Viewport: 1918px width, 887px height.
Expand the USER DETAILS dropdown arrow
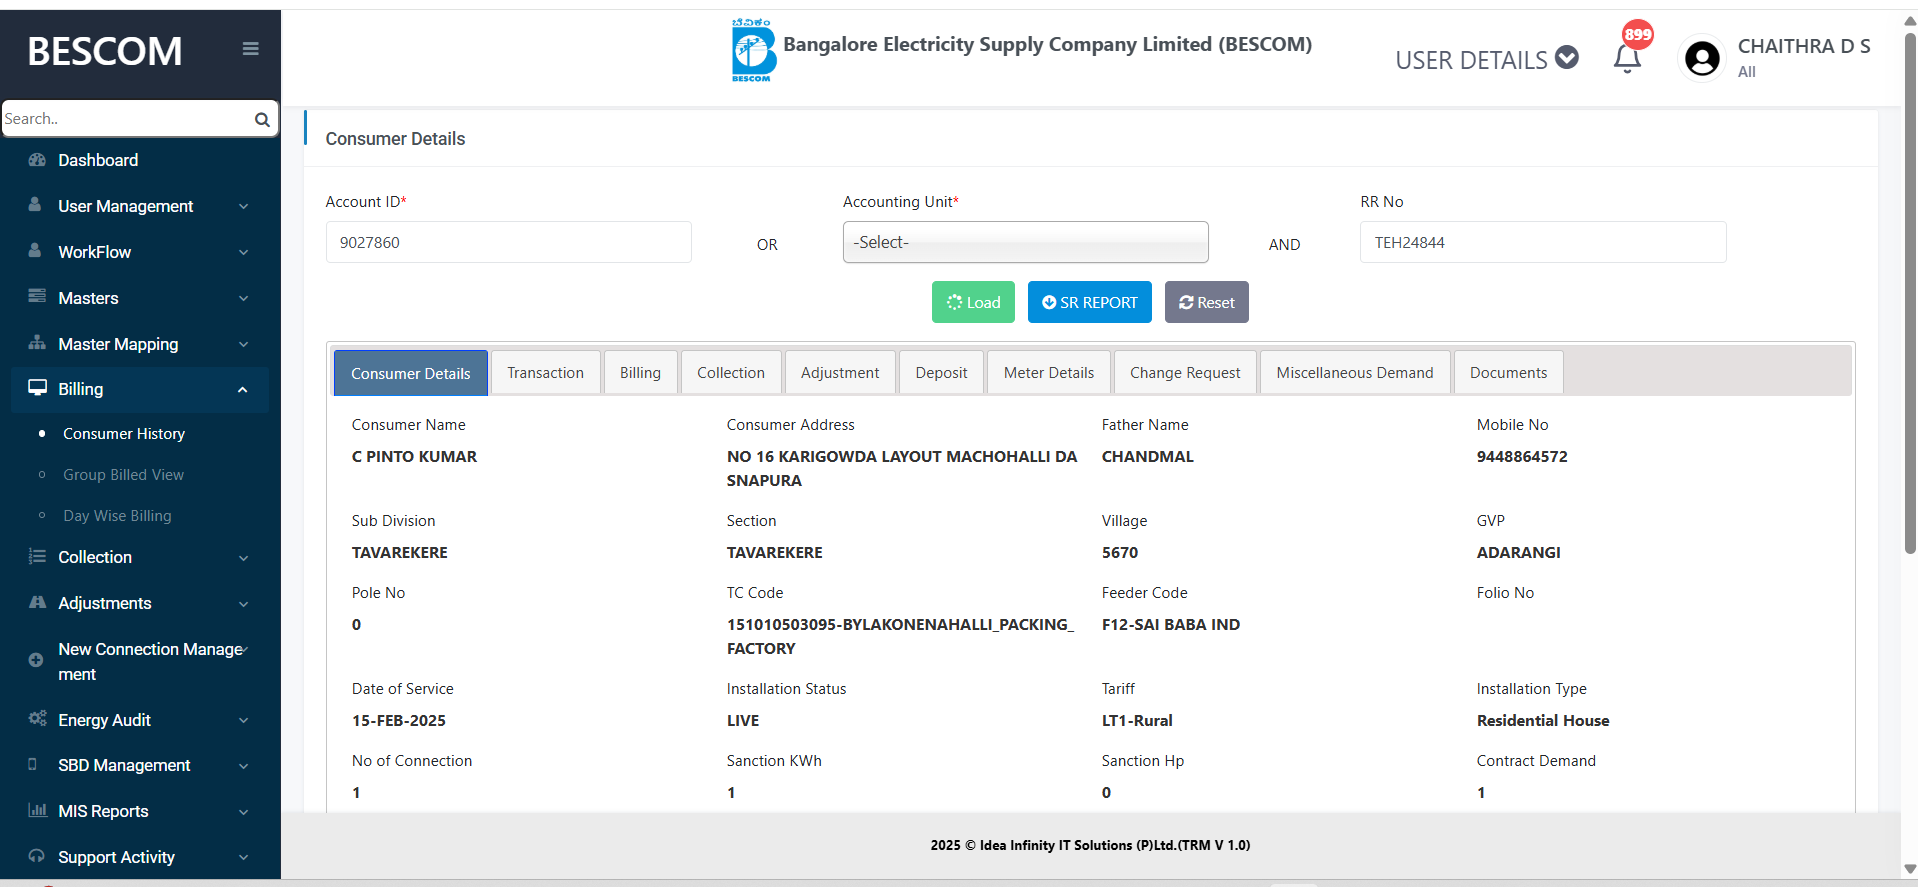[x=1567, y=58]
